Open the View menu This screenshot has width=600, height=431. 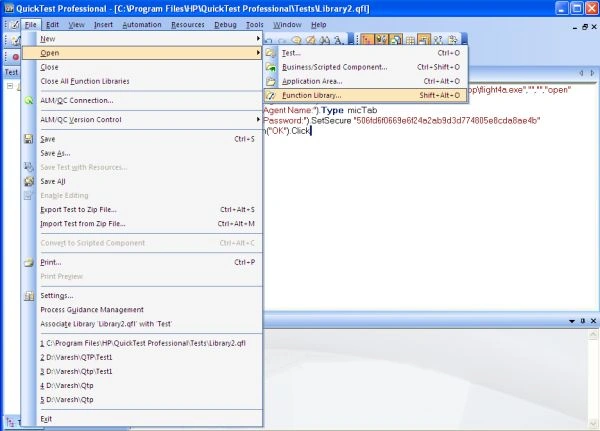pos(77,25)
